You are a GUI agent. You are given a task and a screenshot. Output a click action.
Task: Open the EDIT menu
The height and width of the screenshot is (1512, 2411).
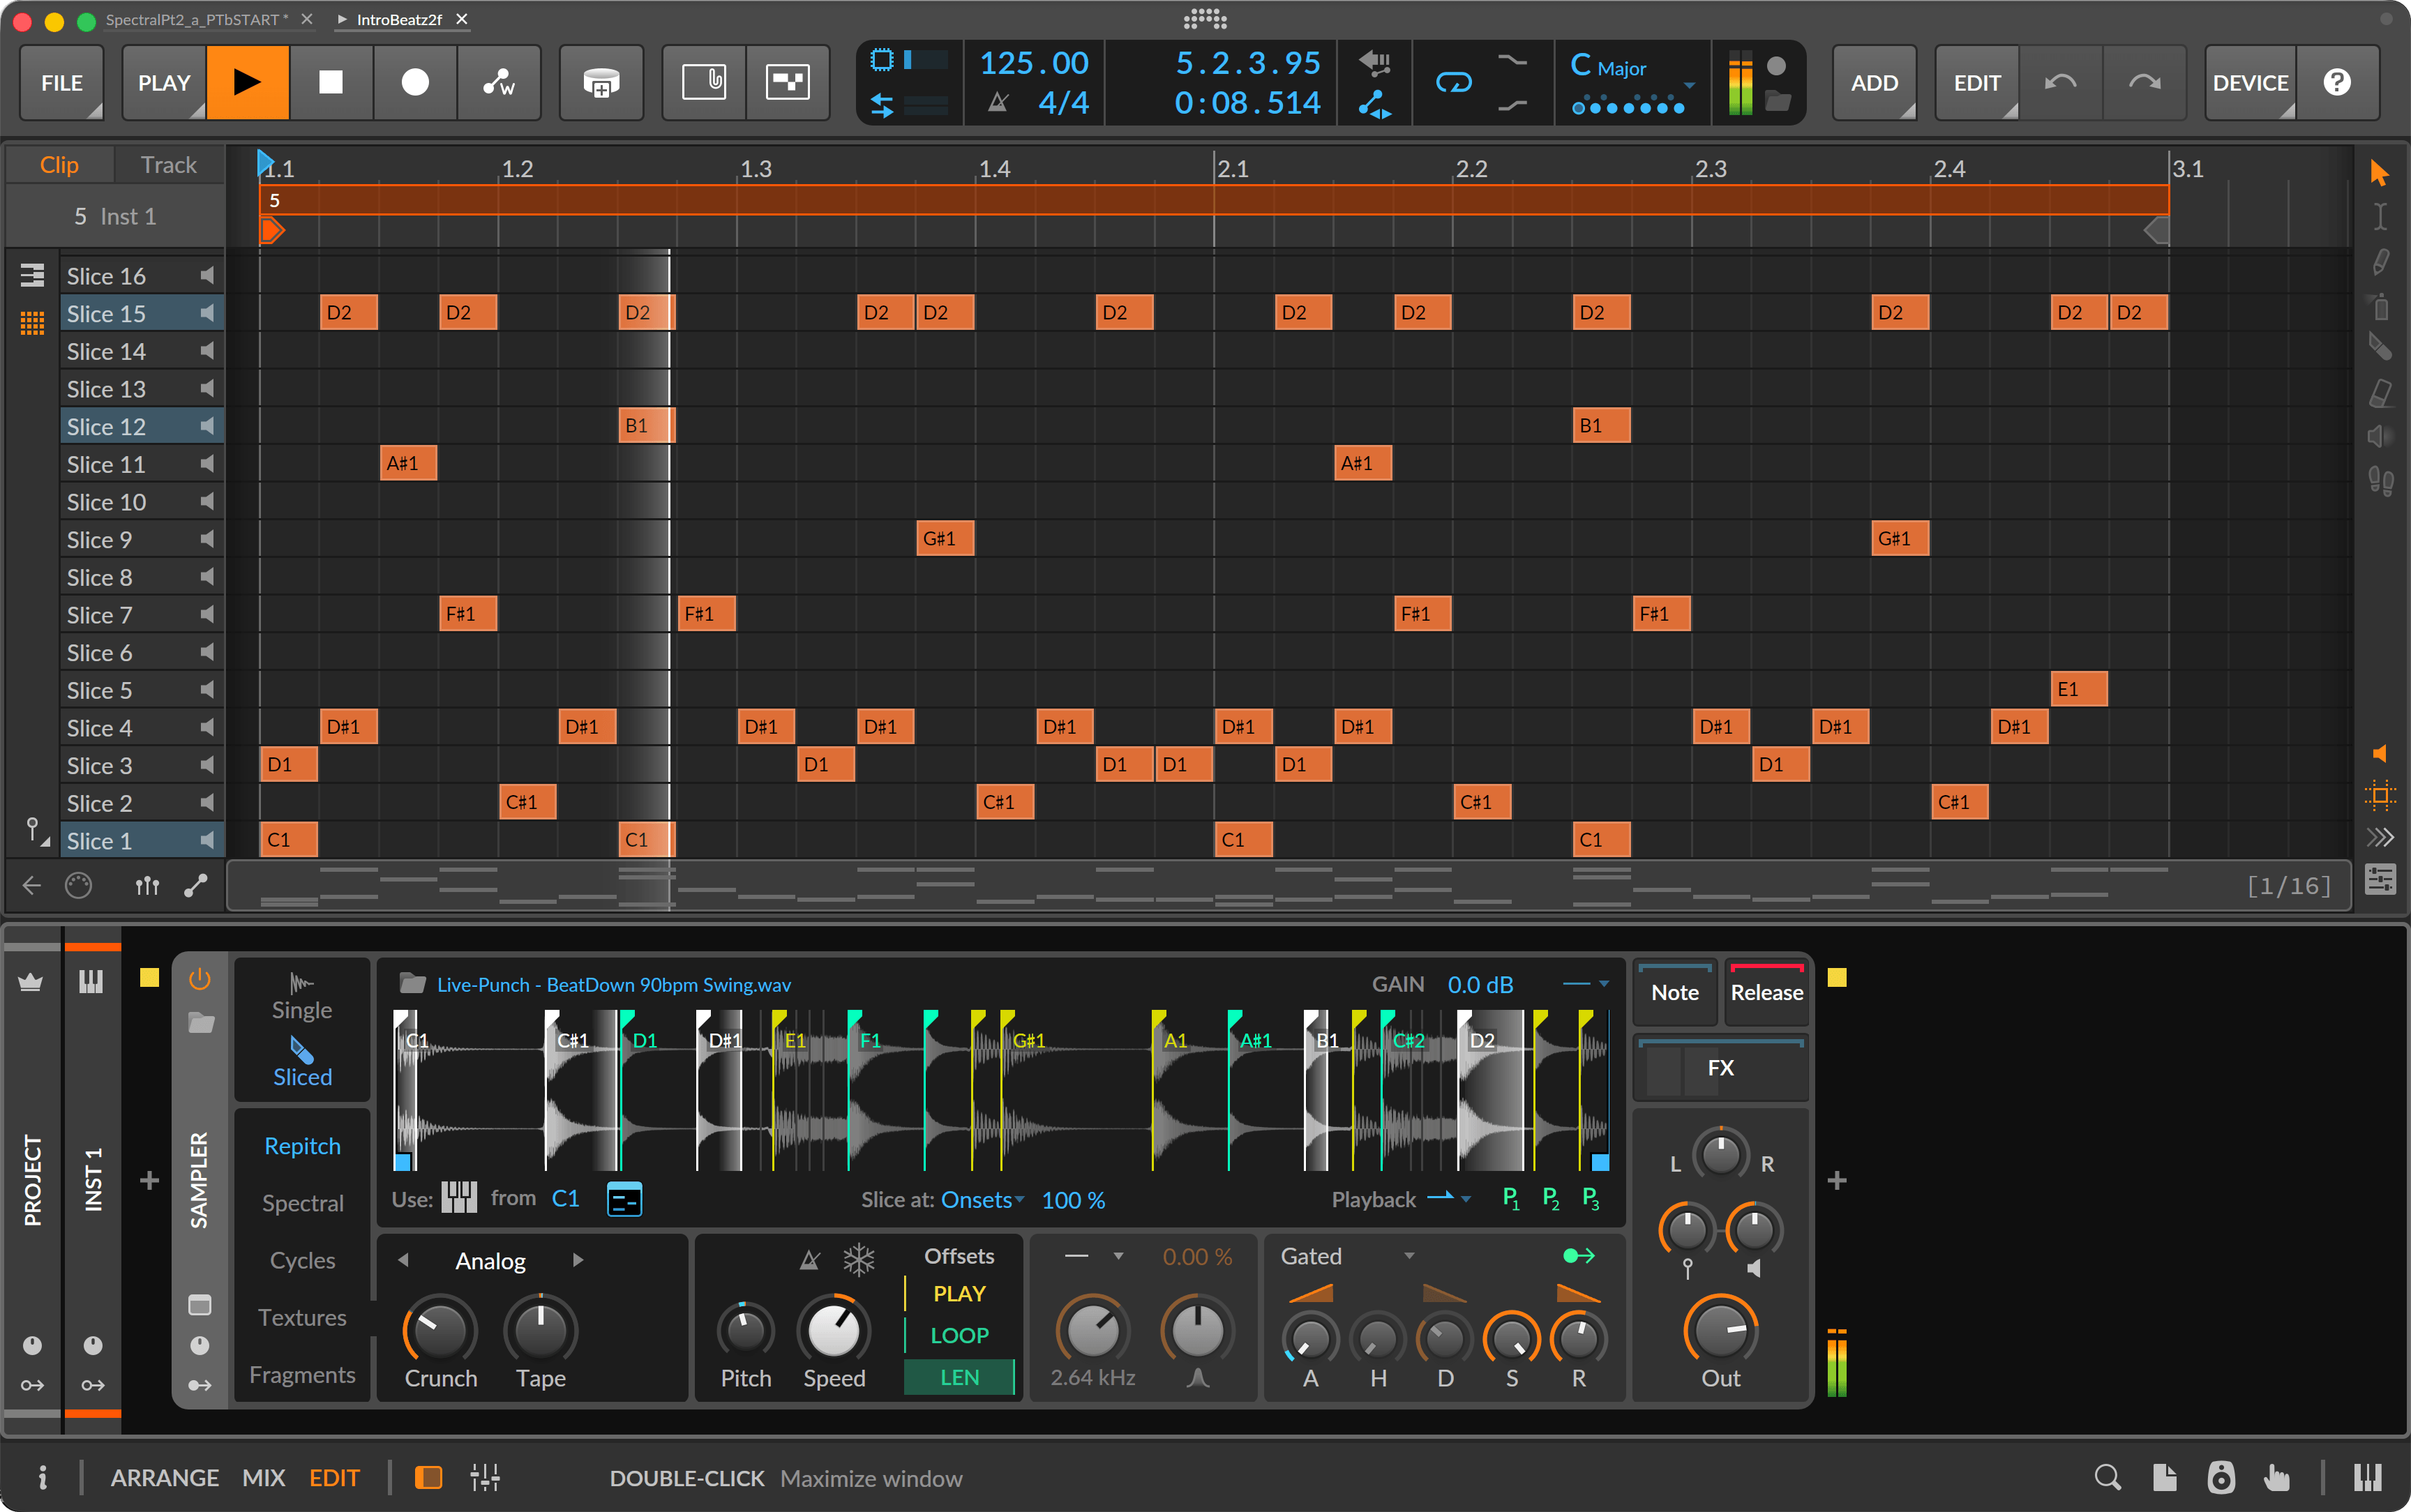point(1977,82)
